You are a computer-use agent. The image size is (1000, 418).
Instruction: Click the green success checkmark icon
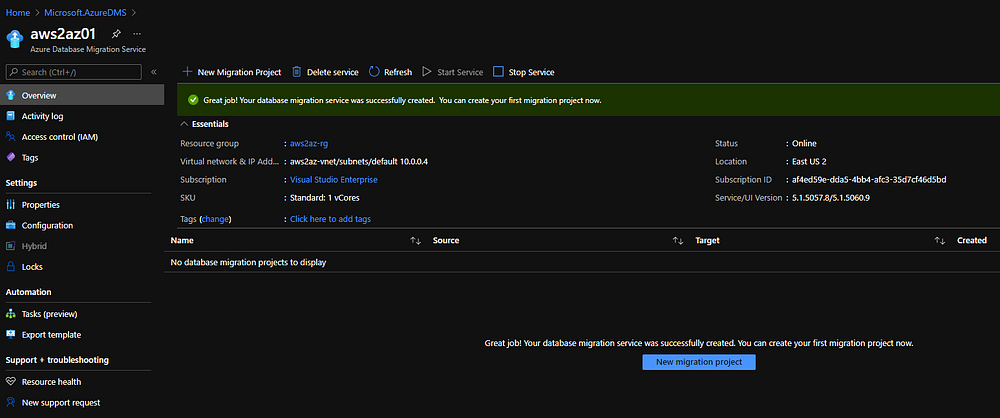click(x=193, y=100)
